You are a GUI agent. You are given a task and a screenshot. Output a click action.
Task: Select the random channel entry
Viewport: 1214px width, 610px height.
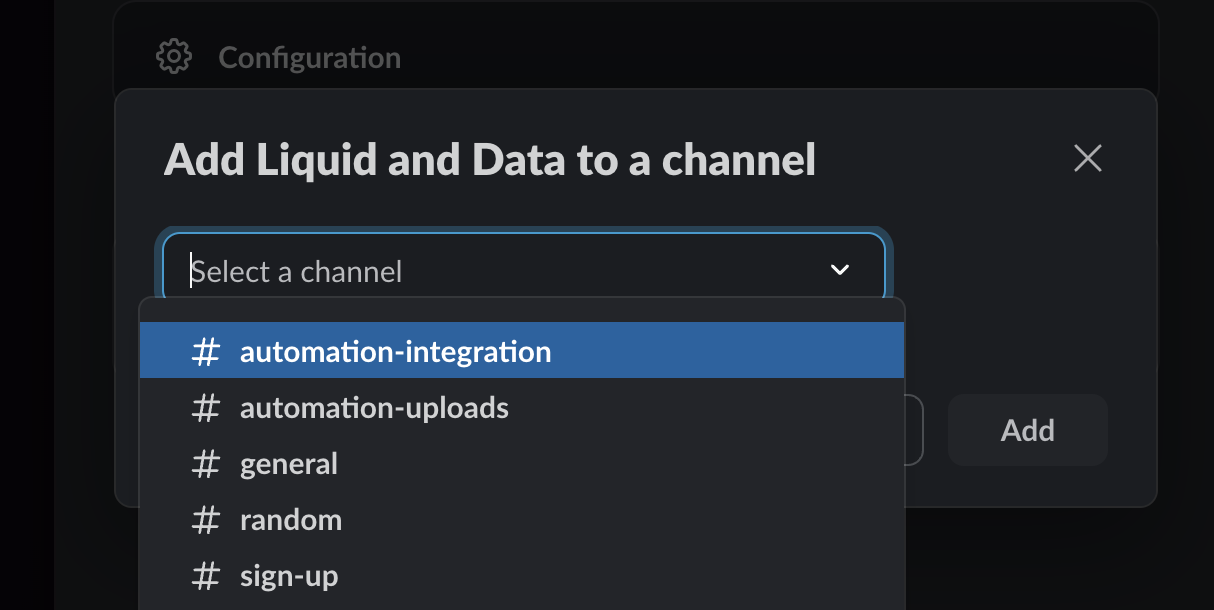tap(522, 519)
